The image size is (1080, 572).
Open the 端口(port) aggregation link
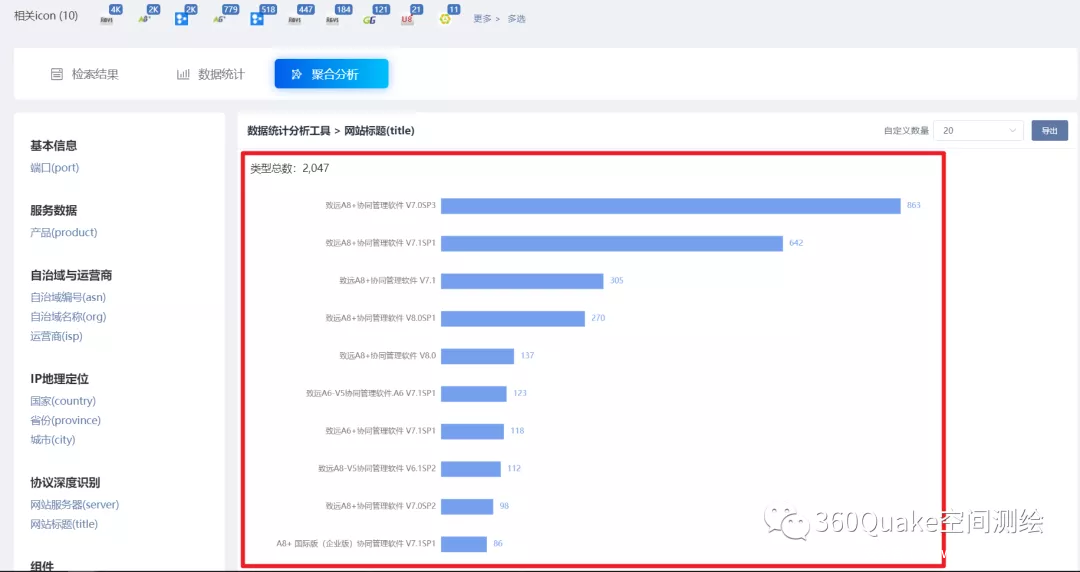55,168
